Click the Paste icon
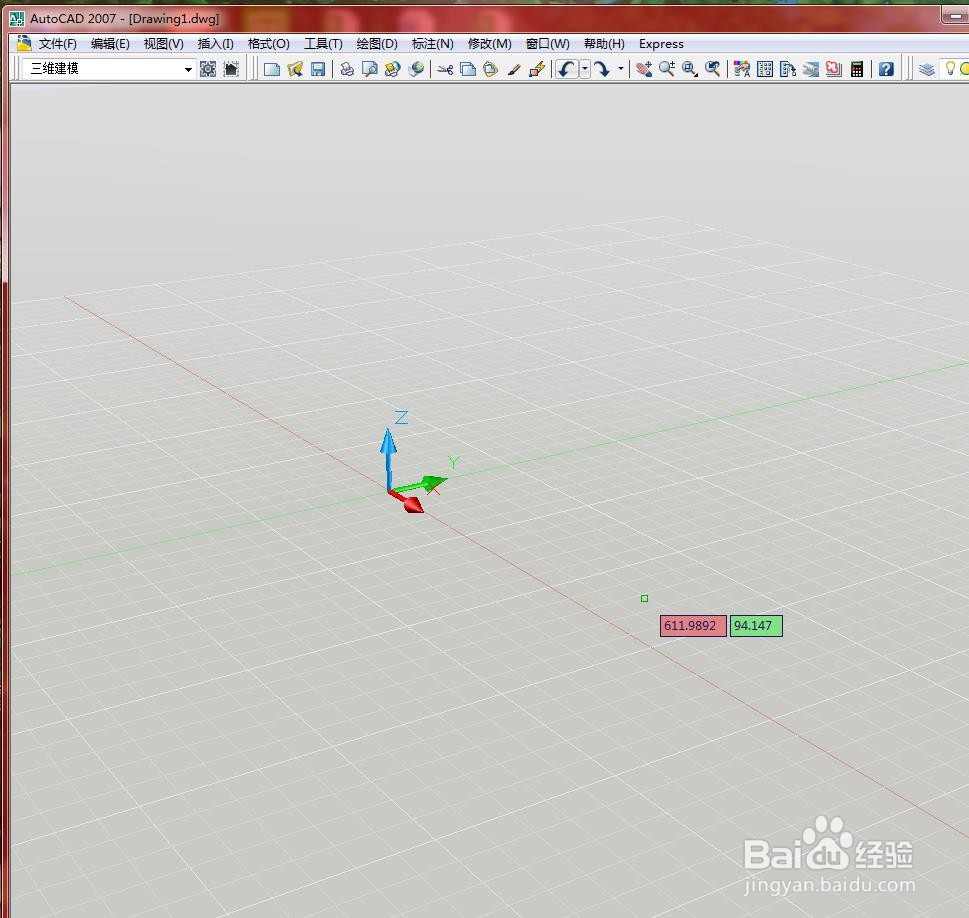 point(491,69)
